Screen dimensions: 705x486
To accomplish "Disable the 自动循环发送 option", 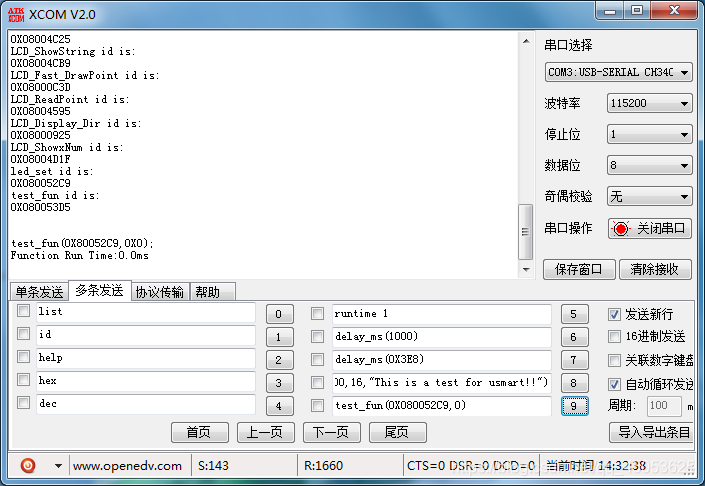I will point(614,384).
